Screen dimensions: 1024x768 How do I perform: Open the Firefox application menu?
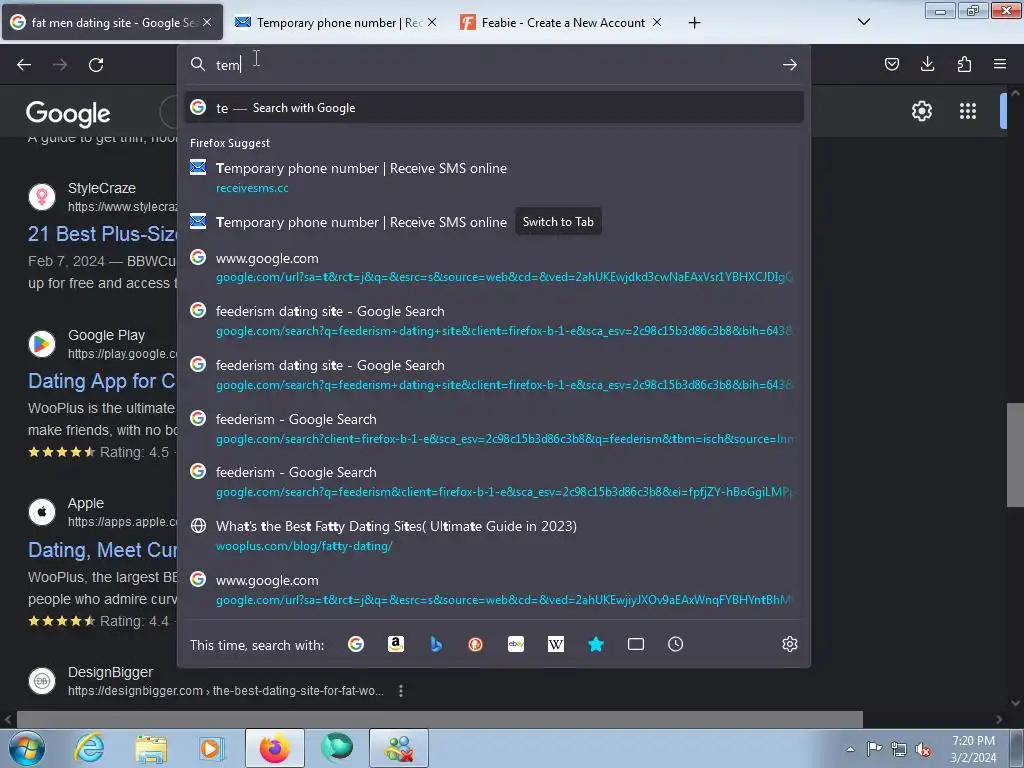pos(1000,64)
